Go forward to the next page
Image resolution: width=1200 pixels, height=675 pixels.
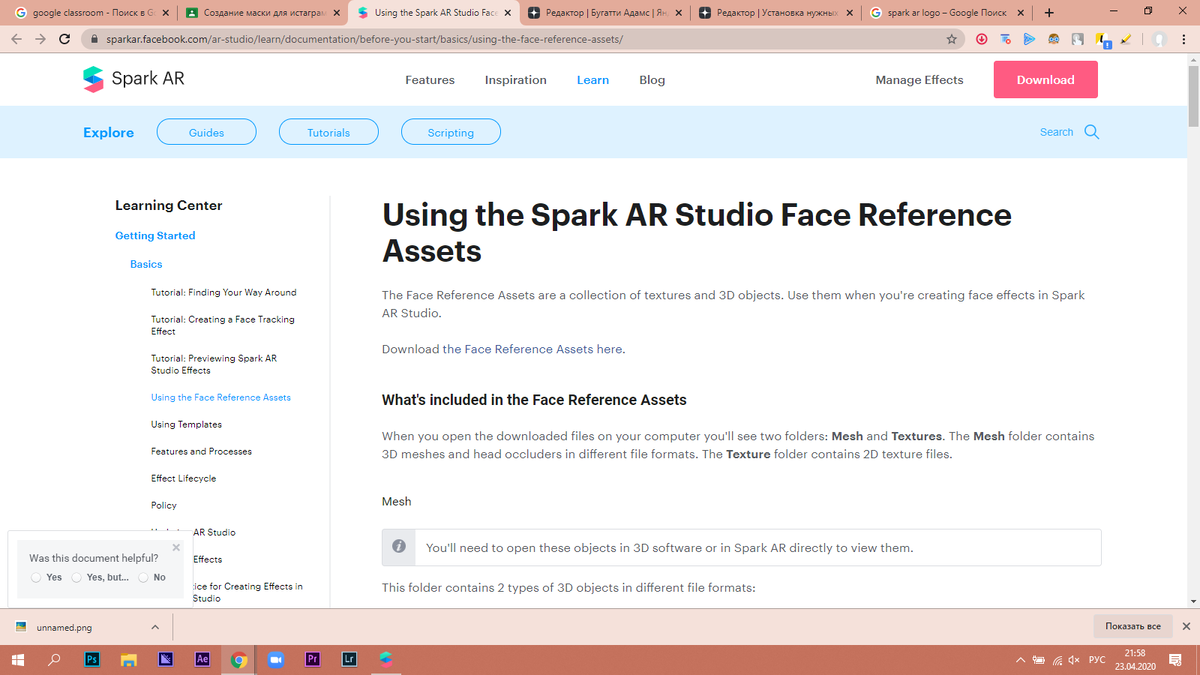(40, 40)
